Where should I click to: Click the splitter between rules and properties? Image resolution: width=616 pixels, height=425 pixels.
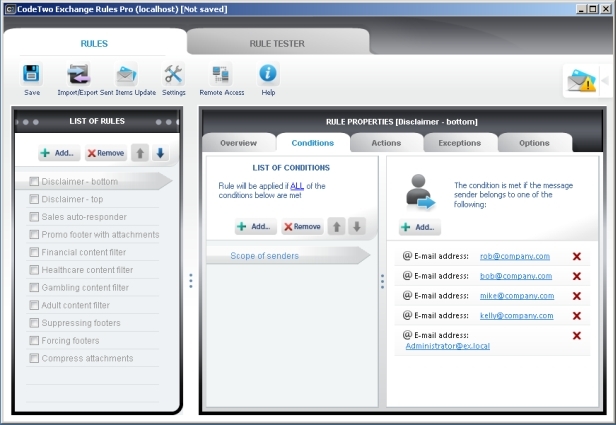(x=191, y=281)
